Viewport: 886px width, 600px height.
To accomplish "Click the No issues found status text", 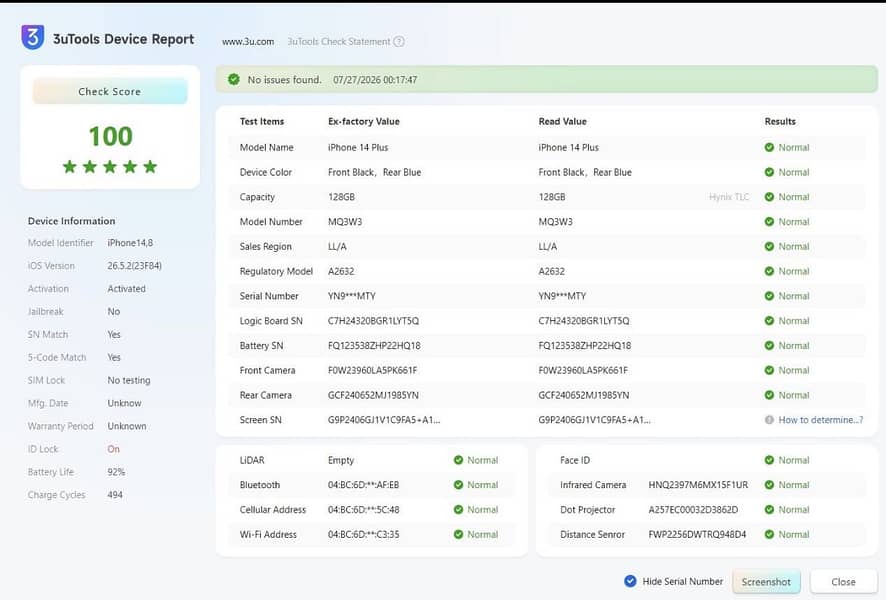I will point(284,80).
